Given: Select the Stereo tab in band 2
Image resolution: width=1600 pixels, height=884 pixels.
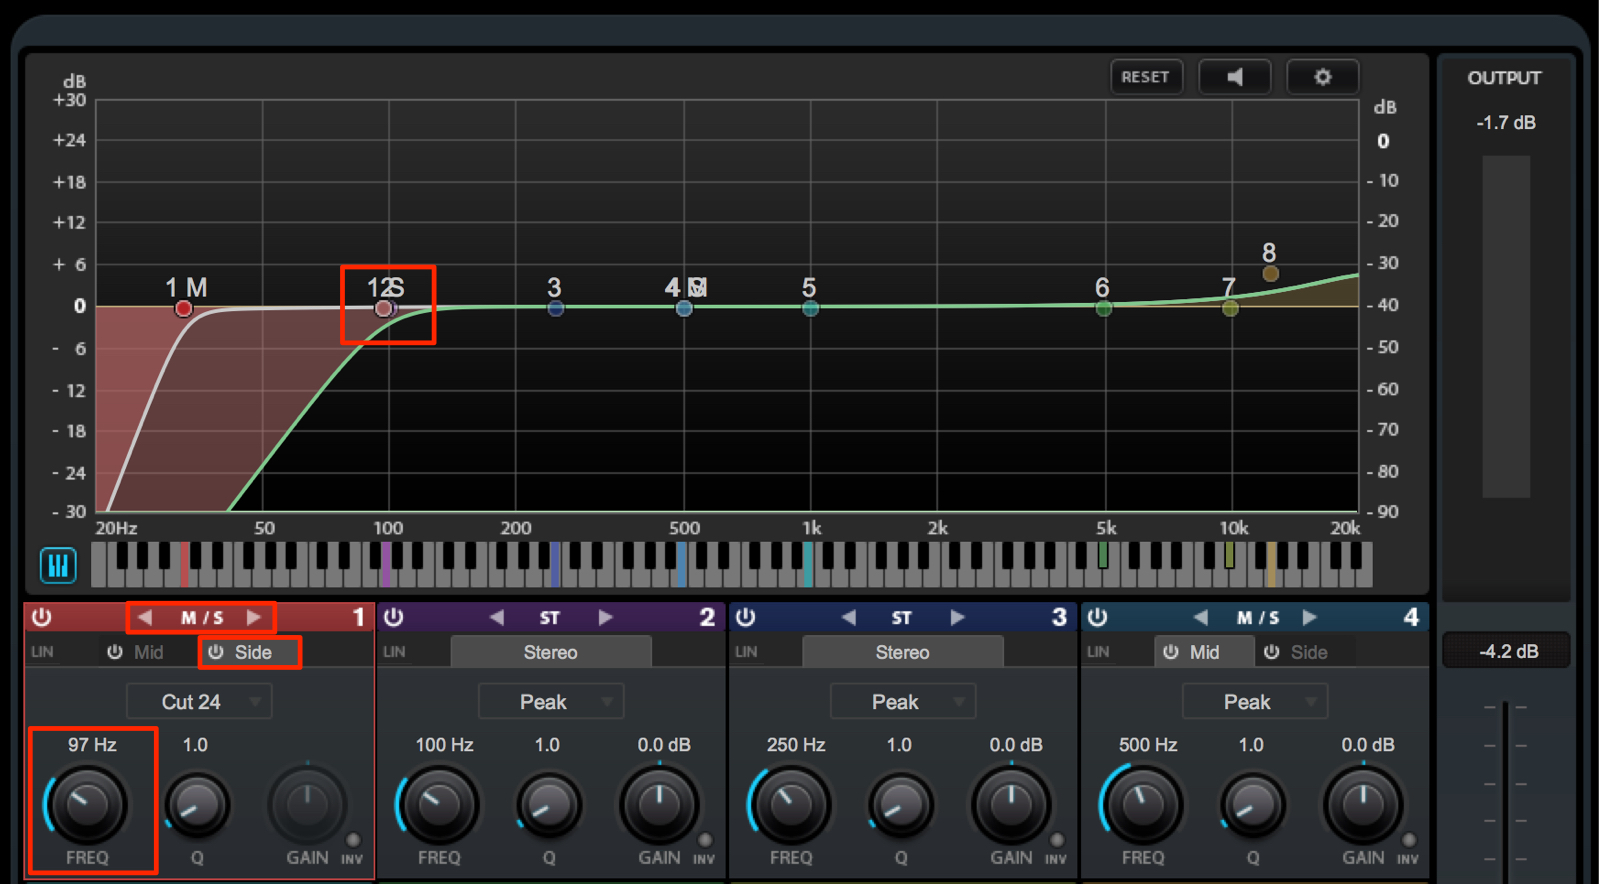Looking at the screenshot, I should [x=551, y=652].
